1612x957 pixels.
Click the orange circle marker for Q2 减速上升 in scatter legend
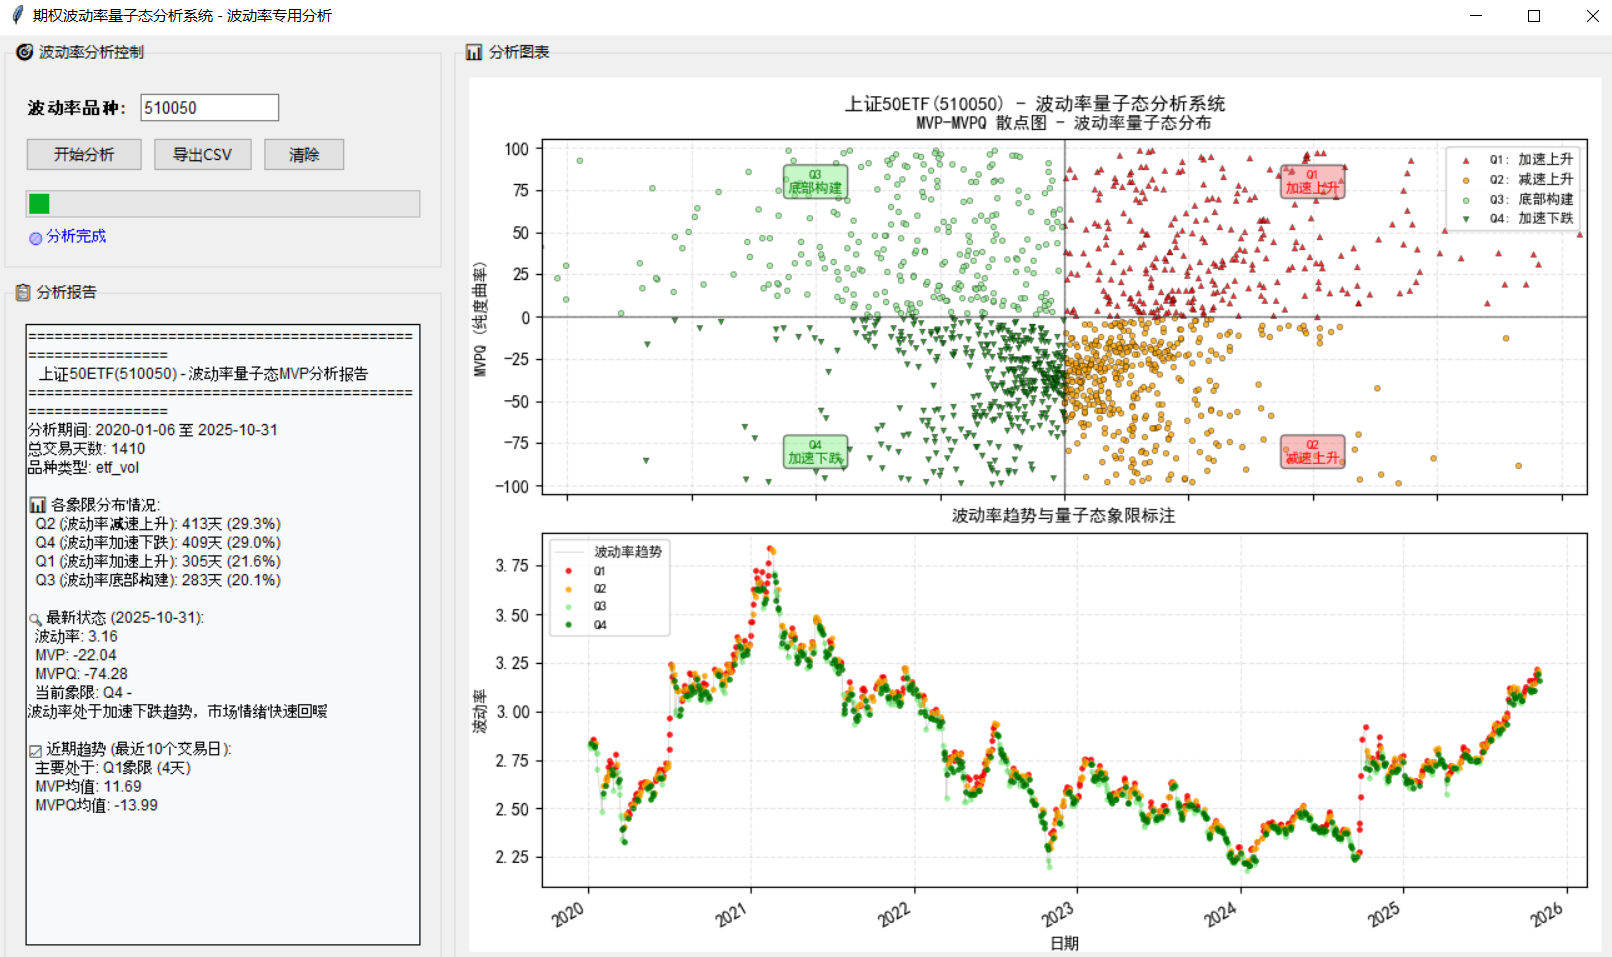[x=1466, y=180]
